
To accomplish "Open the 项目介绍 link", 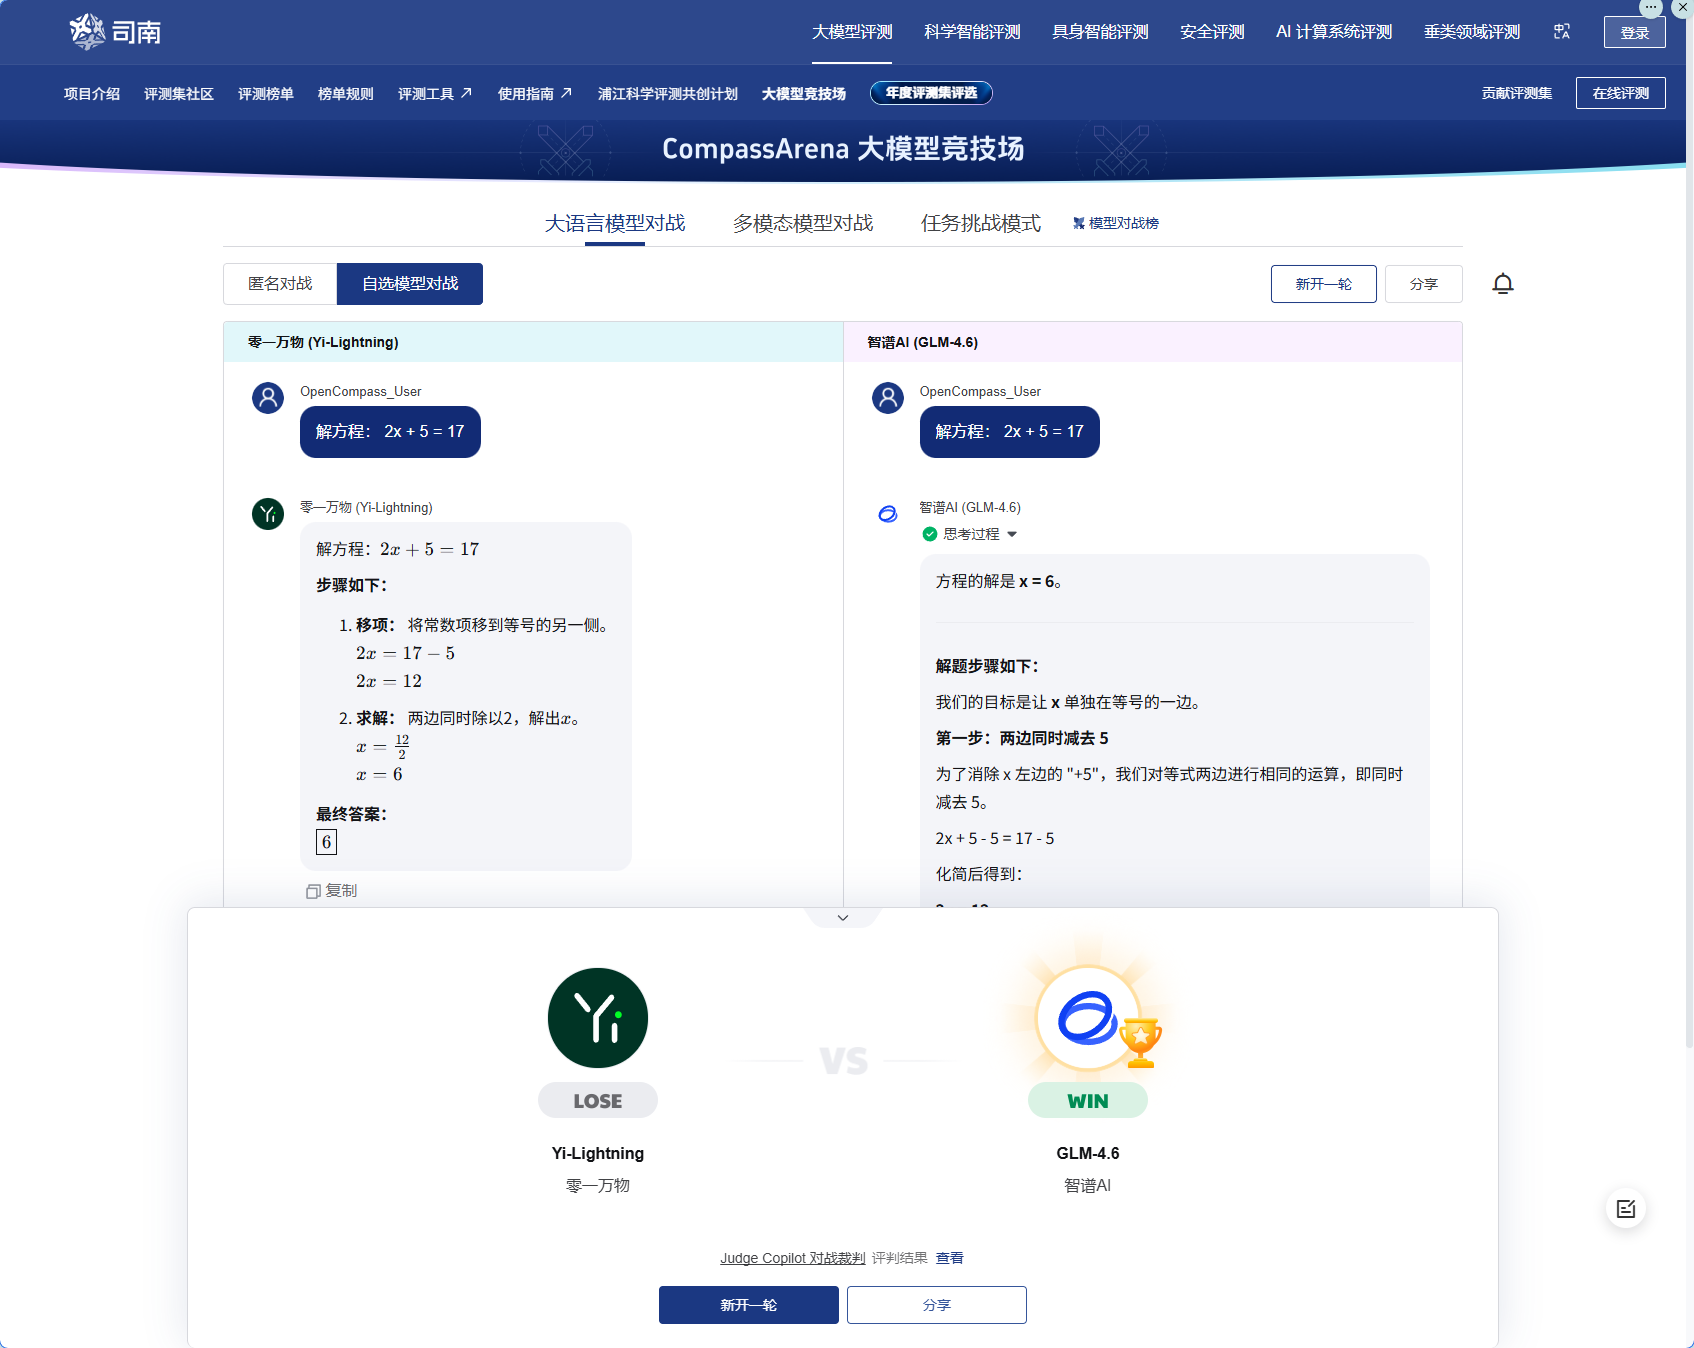I will pyautogui.click(x=92, y=93).
